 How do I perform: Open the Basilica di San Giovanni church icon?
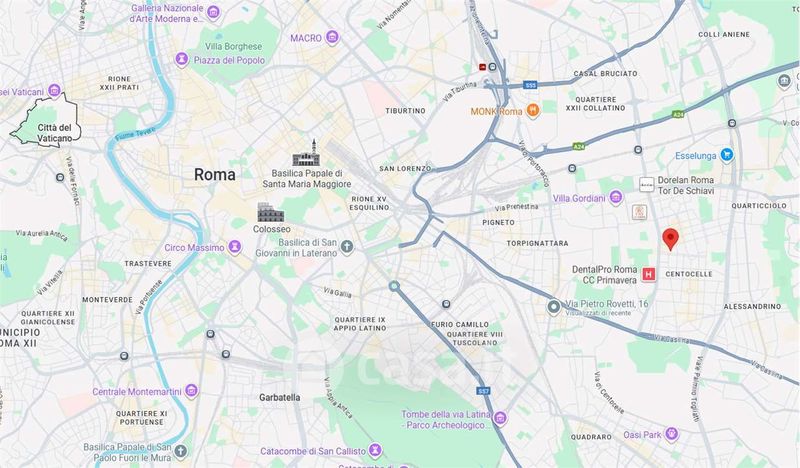coord(347,248)
